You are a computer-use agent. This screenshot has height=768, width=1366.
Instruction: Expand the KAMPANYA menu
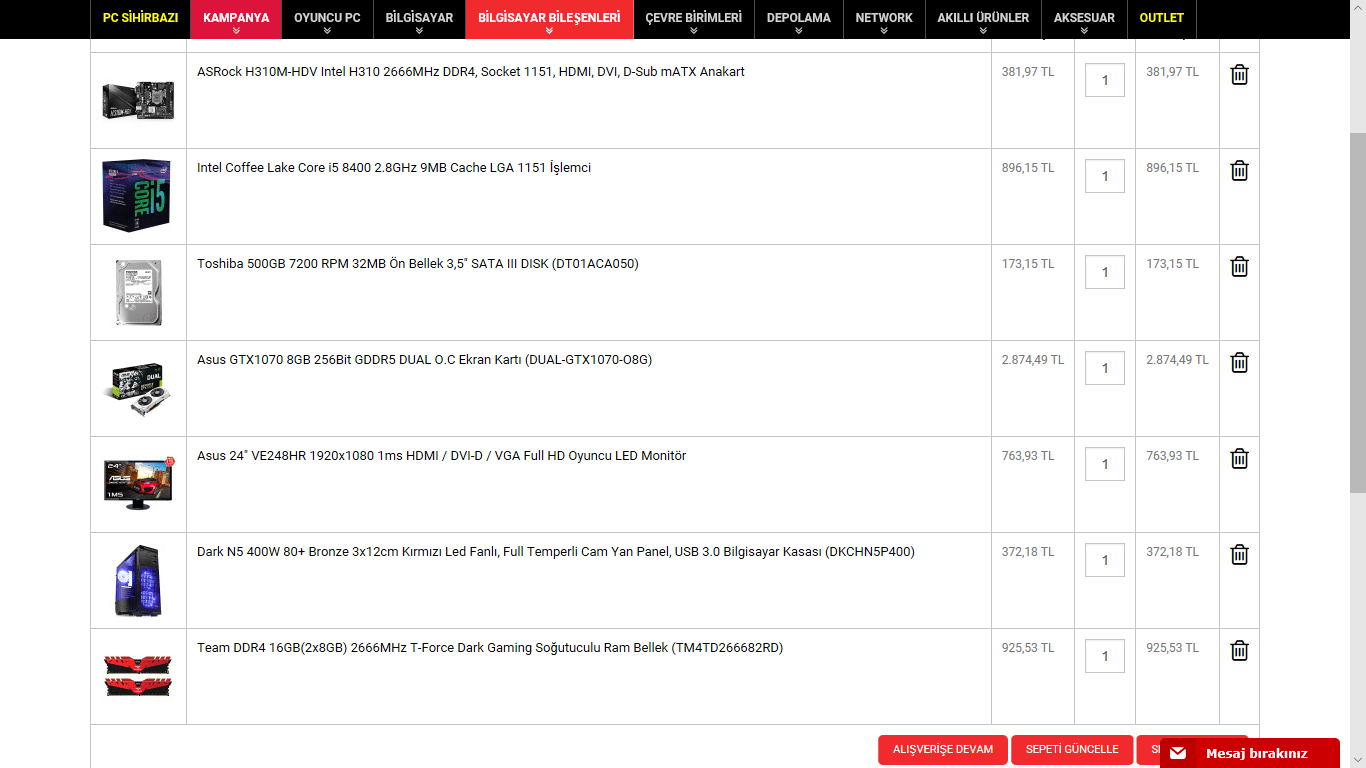236,19
